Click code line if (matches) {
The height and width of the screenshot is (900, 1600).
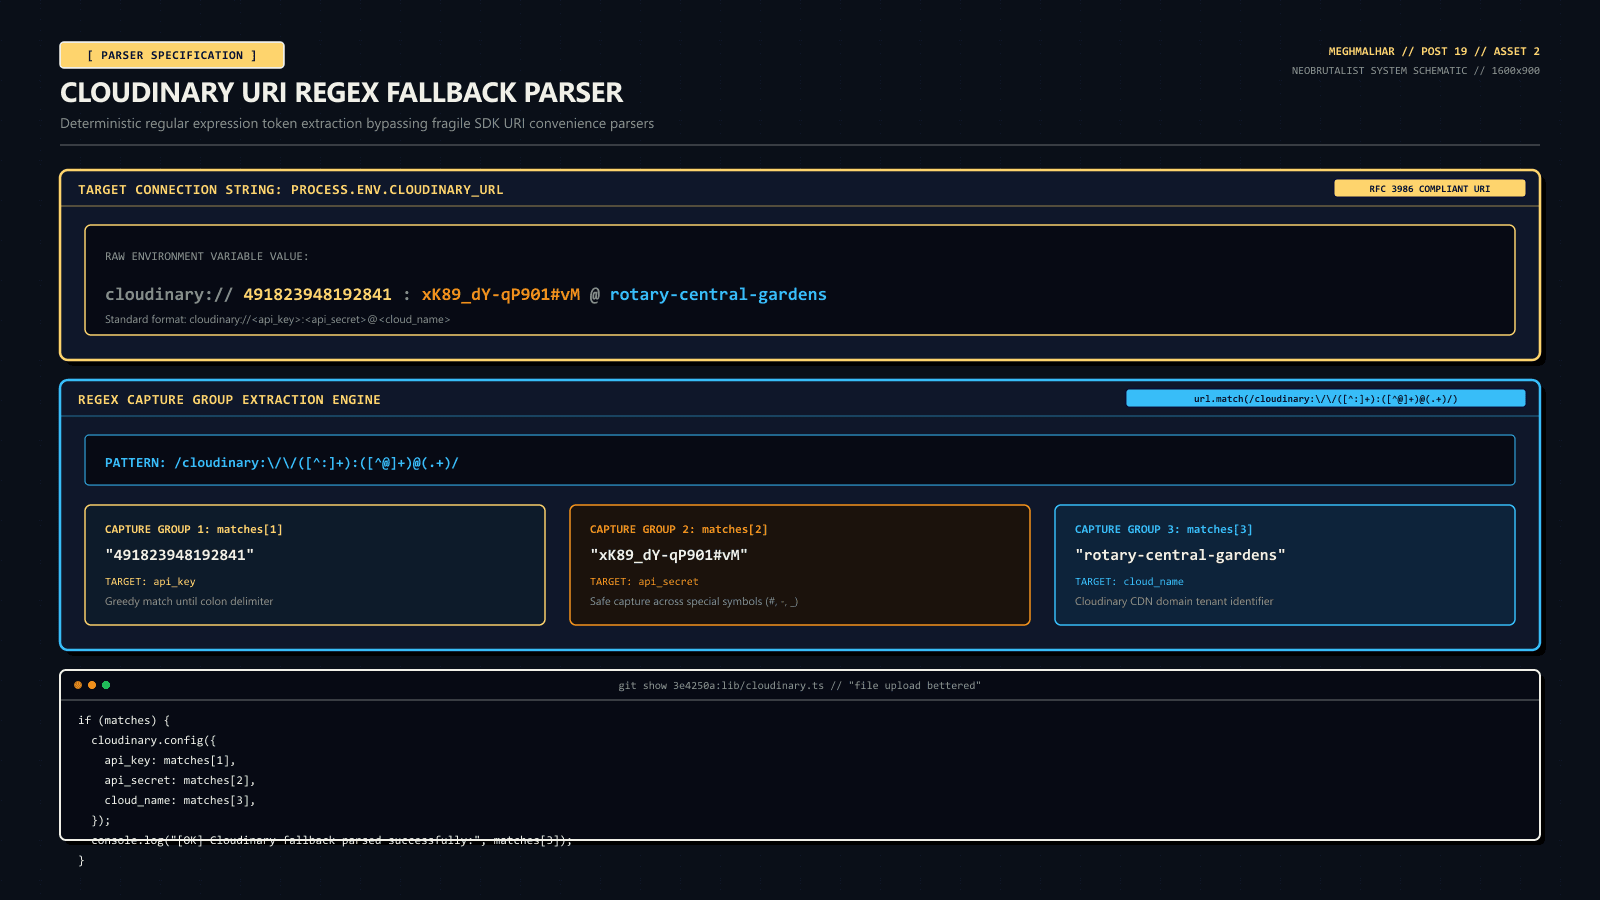pos(124,720)
